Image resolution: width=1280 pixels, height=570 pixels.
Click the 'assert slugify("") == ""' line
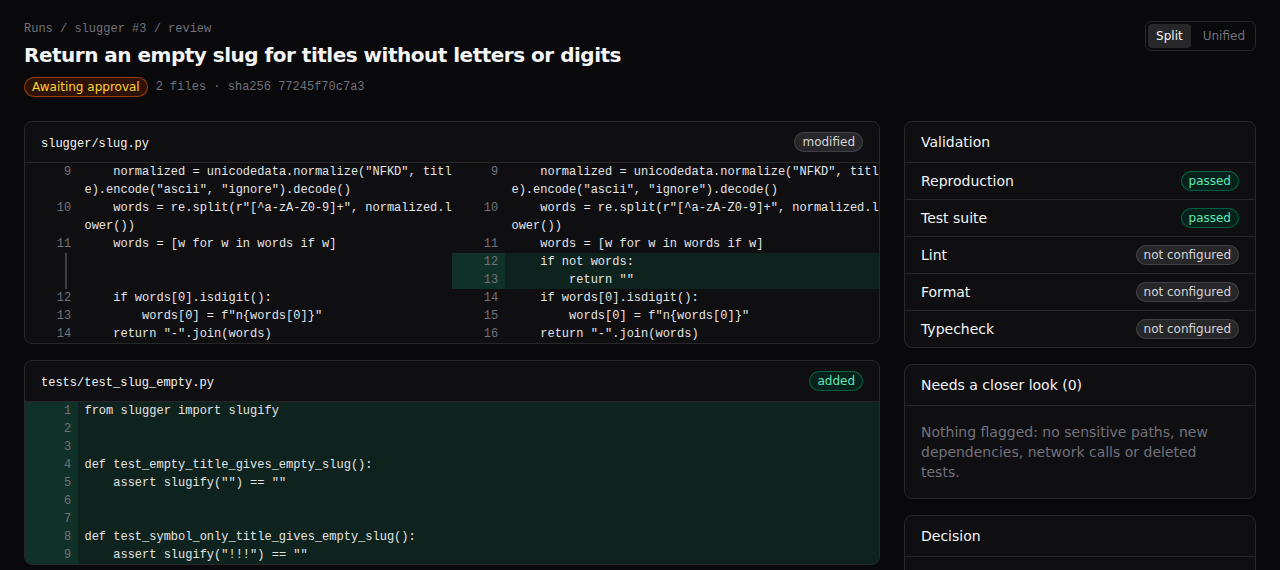tap(452, 482)
